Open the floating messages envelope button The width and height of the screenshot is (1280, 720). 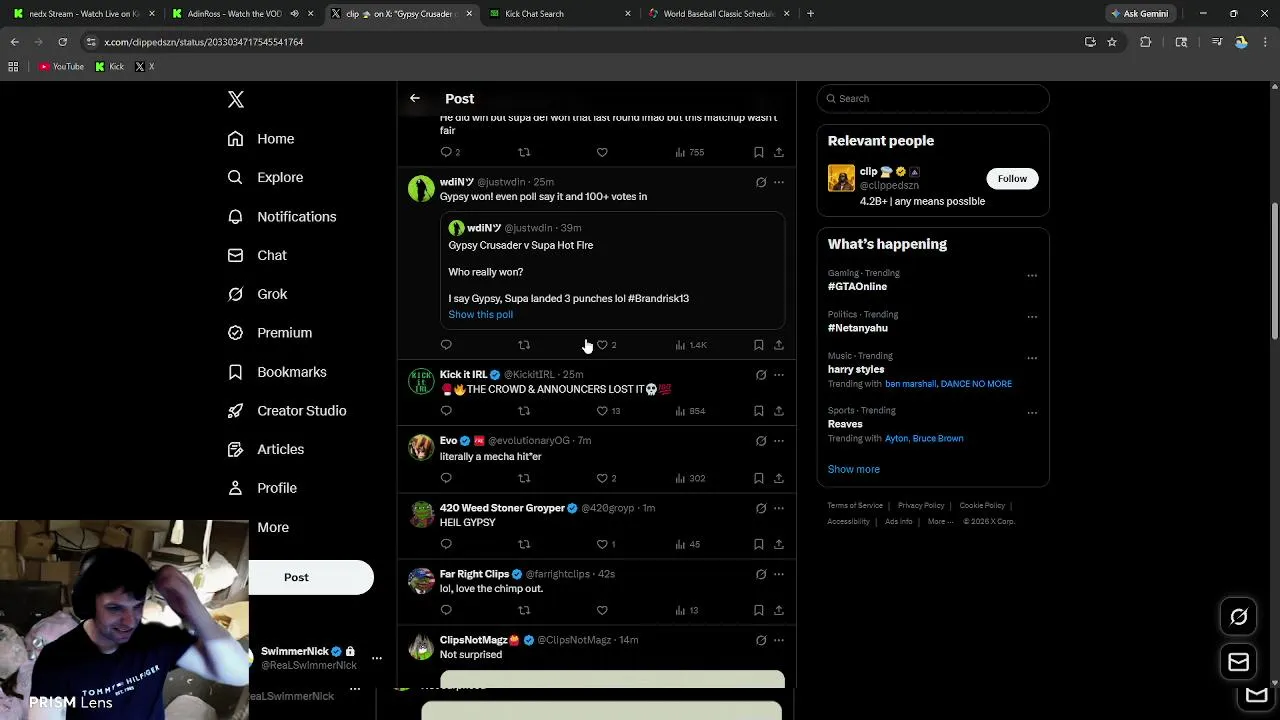(1238, 662)
